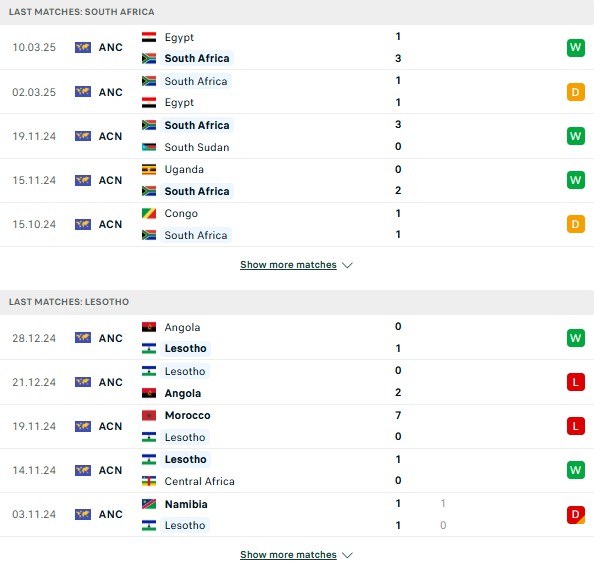Expand more South Africa matches via chevron

tap(347, 265)
